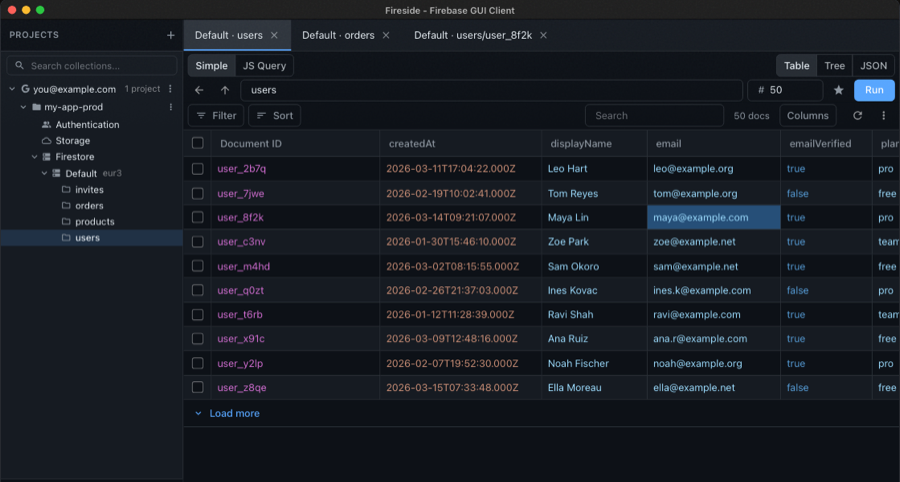The height and width of the screenshot is (482, 900).
Task: Select the maya@example.com email cell
Action: [713, 217]
